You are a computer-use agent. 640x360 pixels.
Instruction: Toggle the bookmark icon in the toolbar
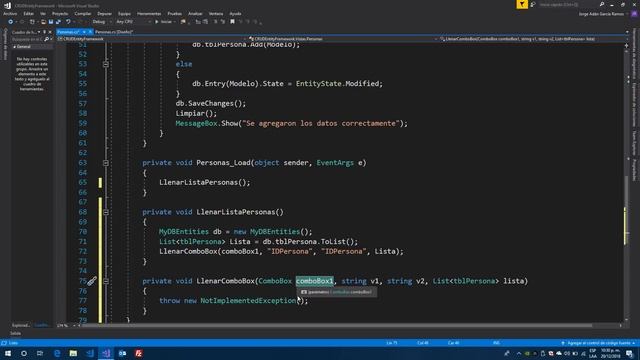(x=232, y=22)
